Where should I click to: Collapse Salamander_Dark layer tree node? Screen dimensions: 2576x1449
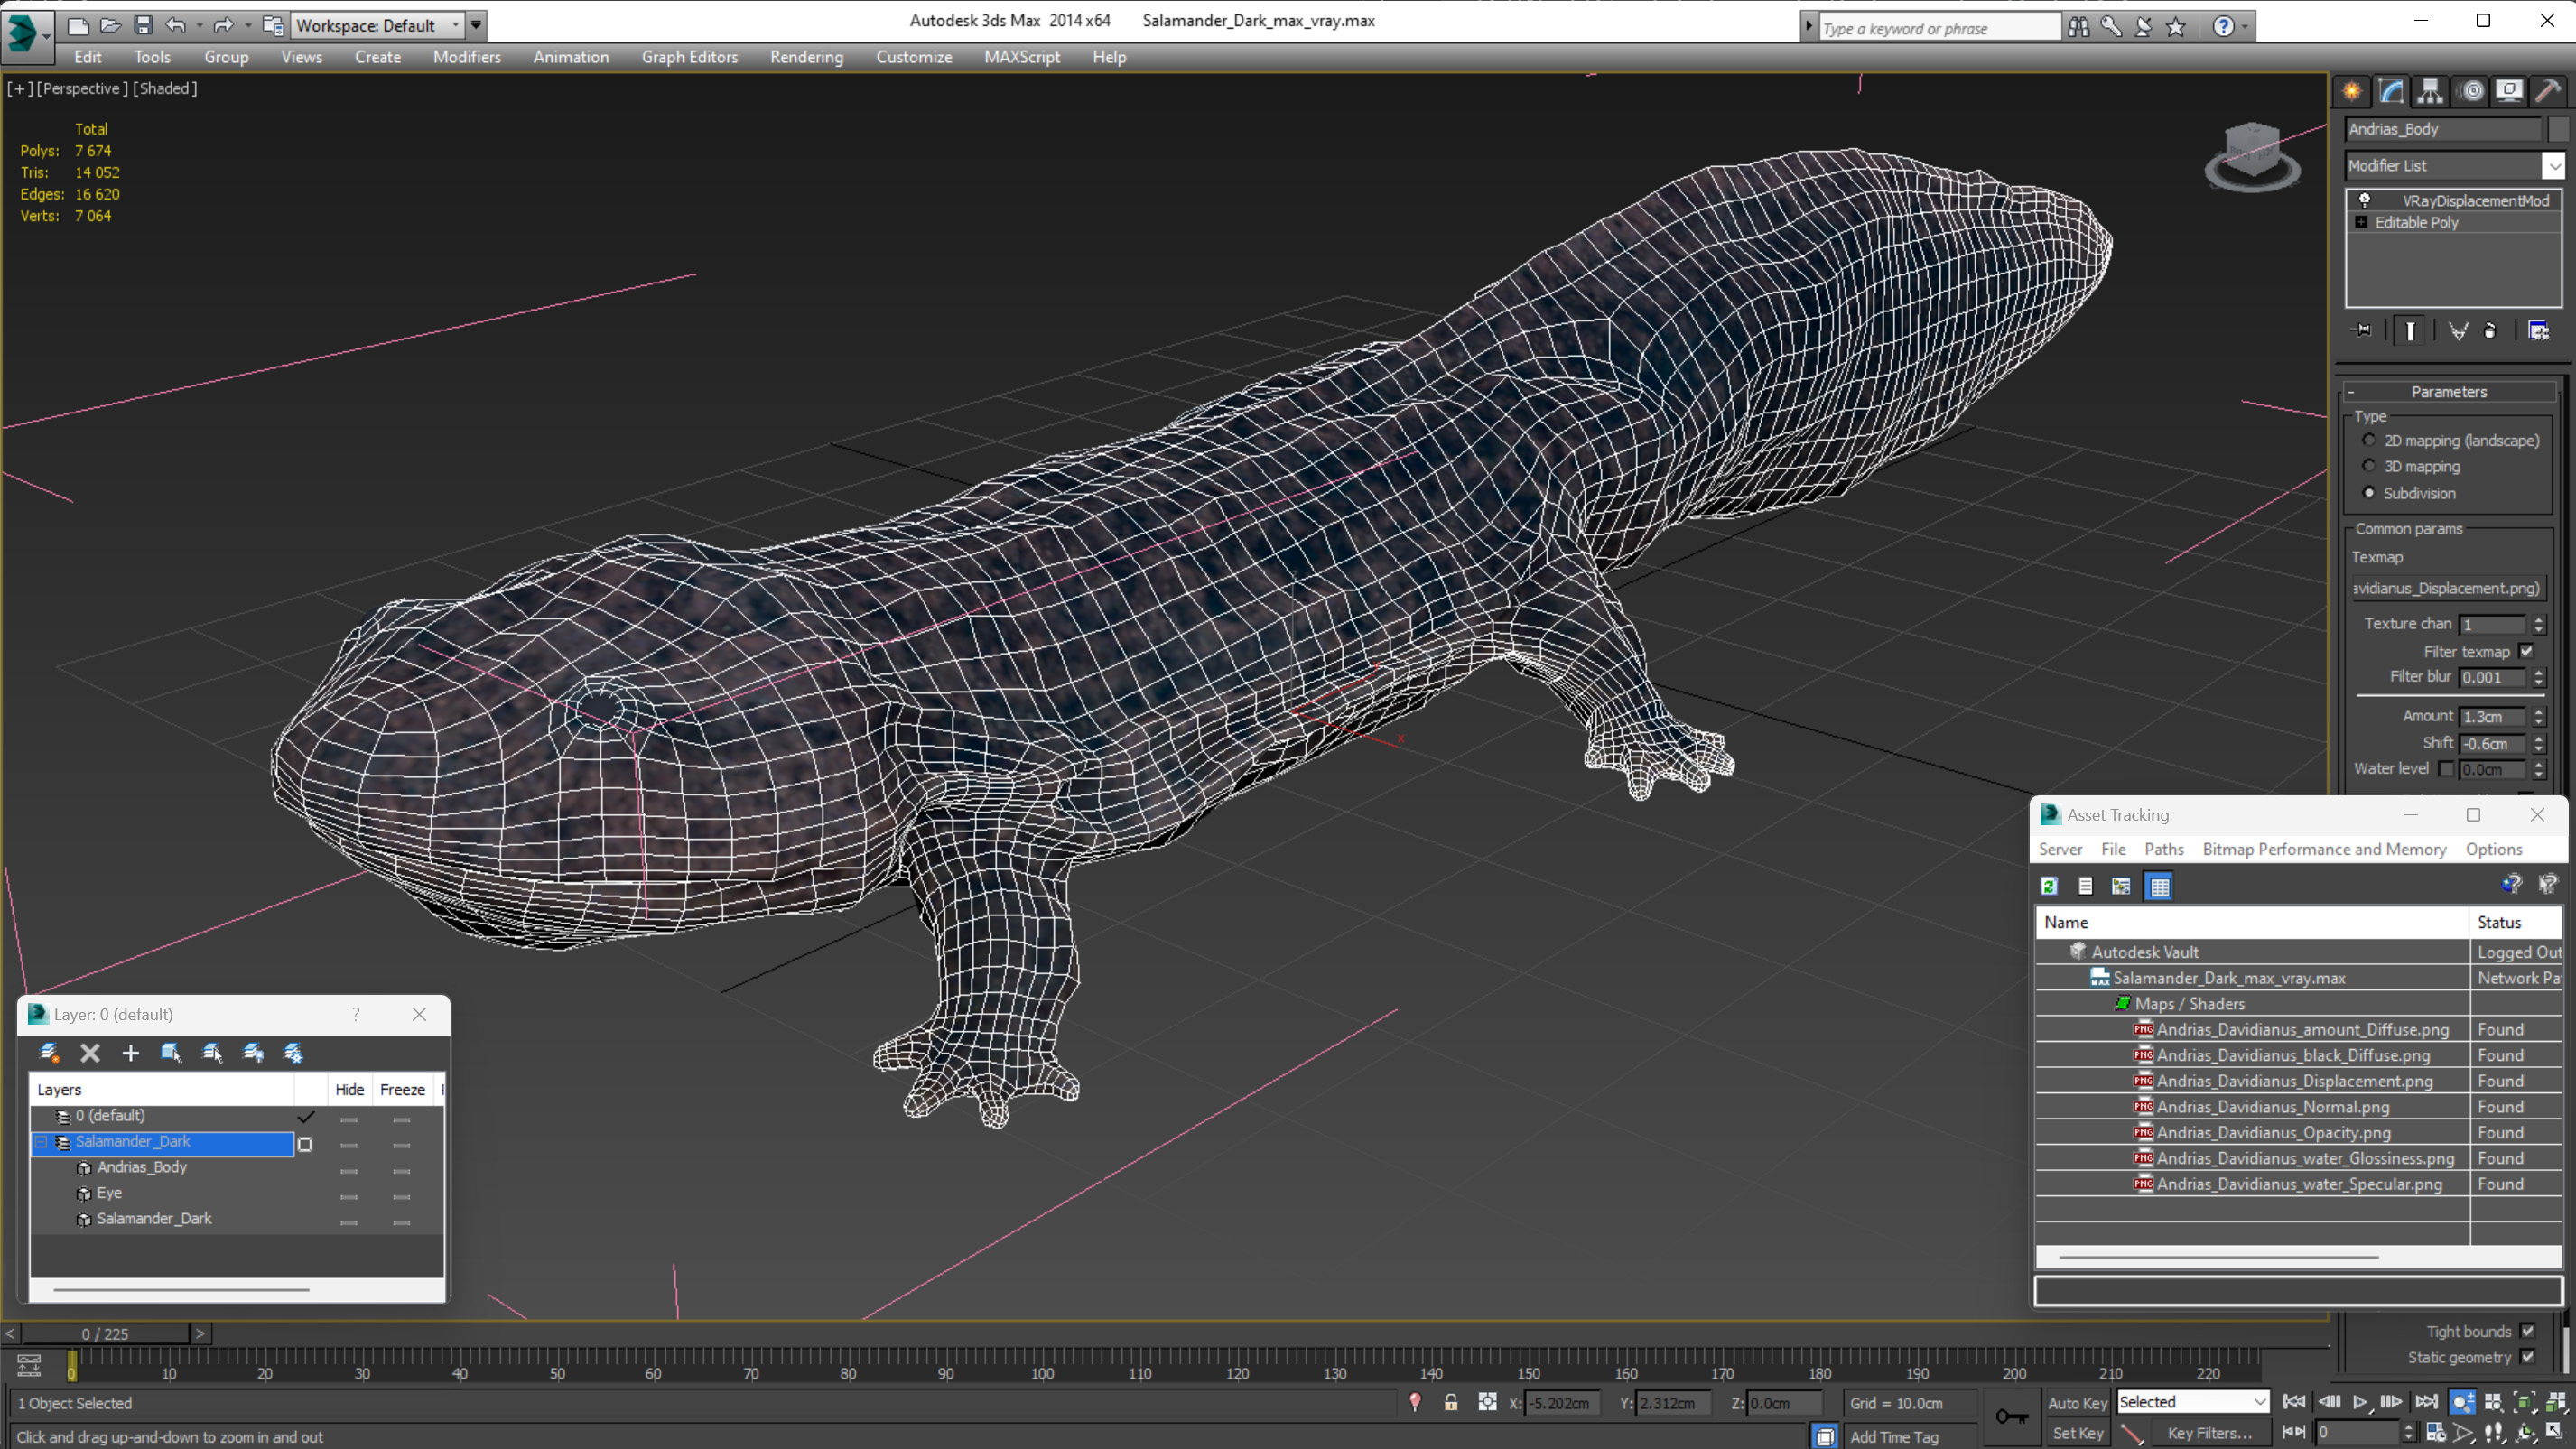(x=42, y=1142)
